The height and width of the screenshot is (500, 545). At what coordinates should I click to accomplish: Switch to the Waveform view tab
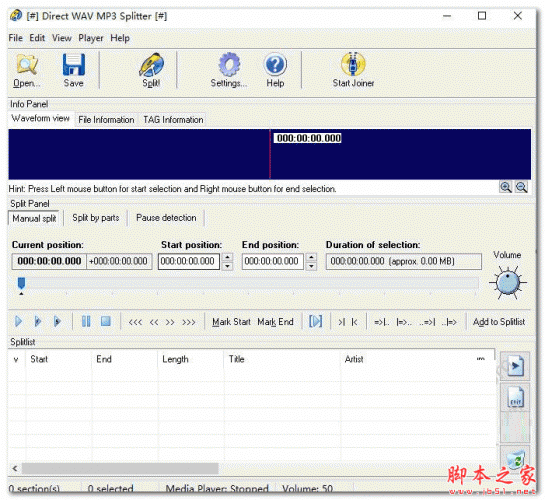click(x=41, y=118)
